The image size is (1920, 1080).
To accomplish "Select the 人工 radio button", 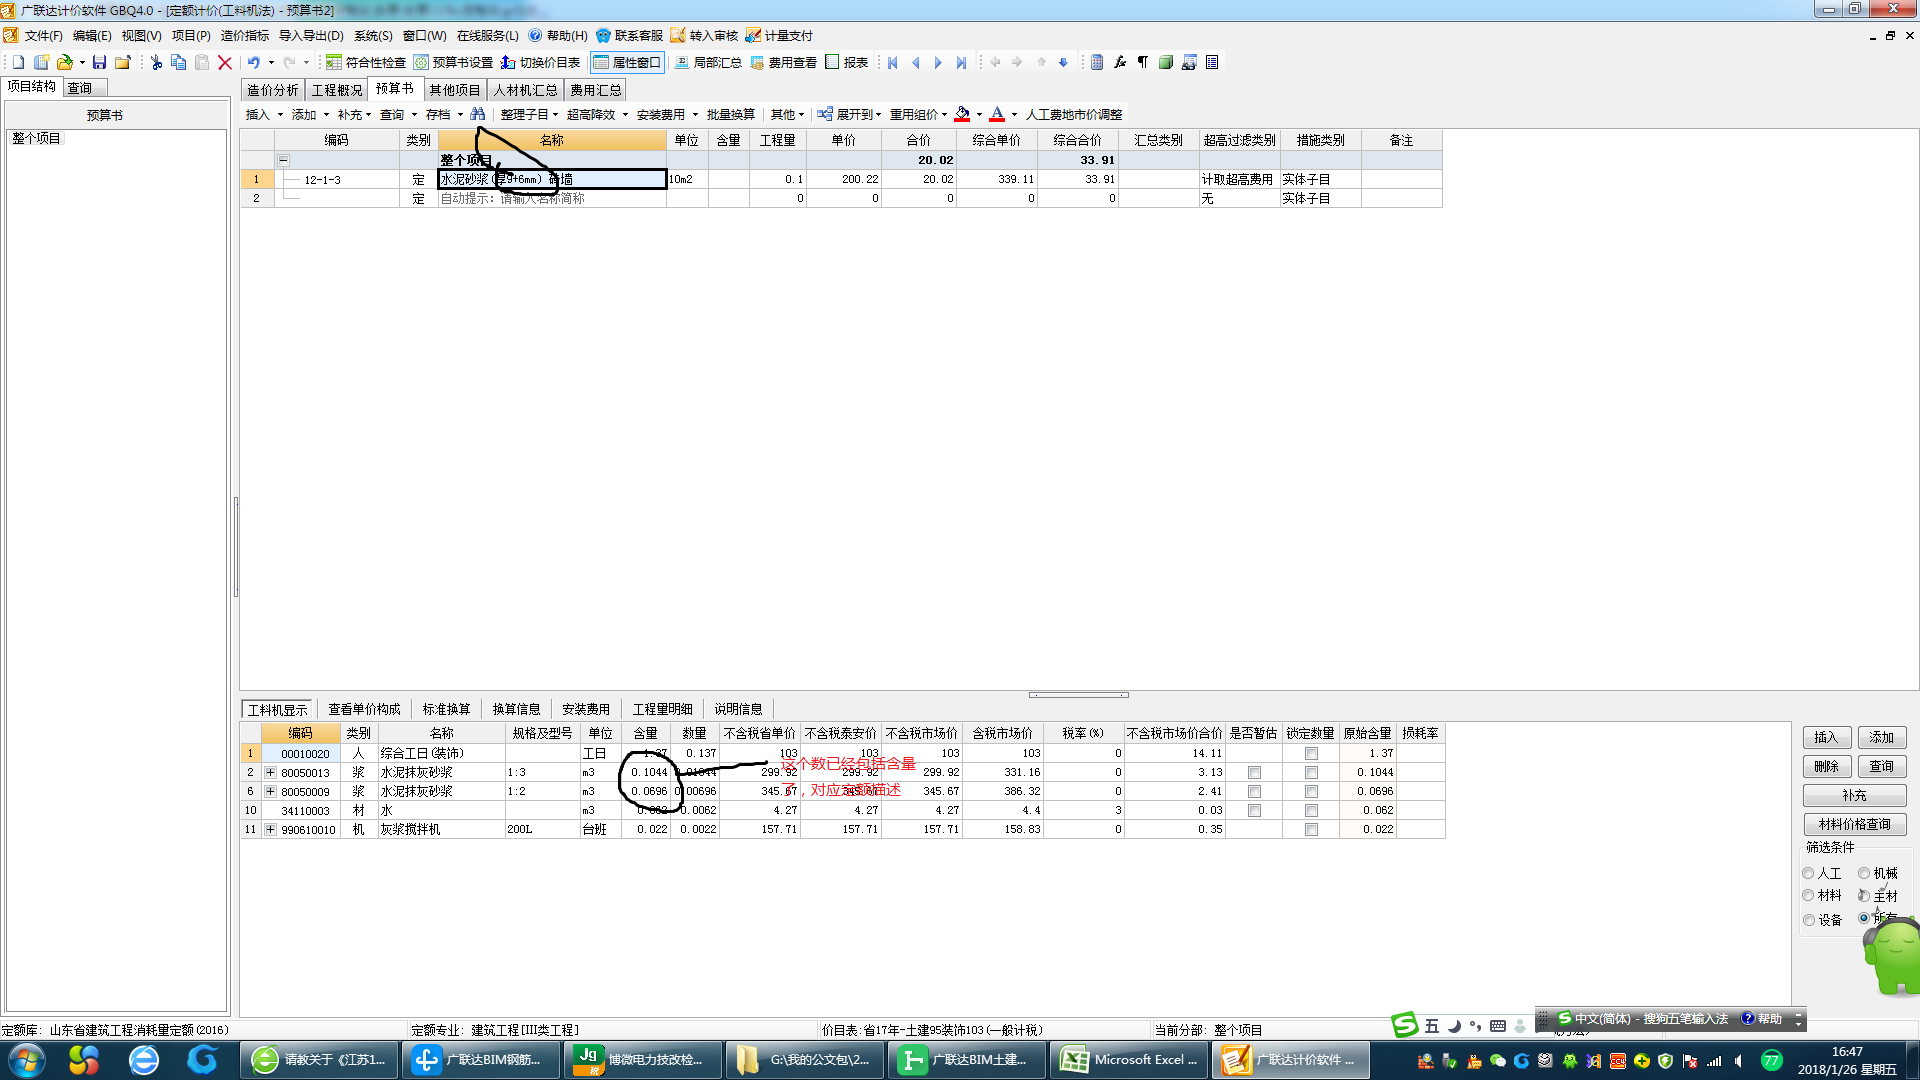I will (x=1808, y=873).
